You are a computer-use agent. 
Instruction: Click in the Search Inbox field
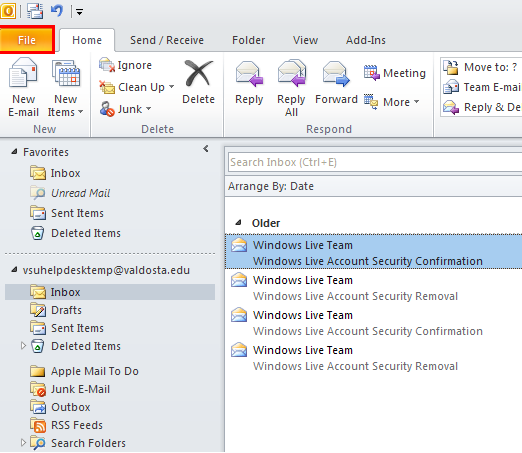tap(375, 162)
